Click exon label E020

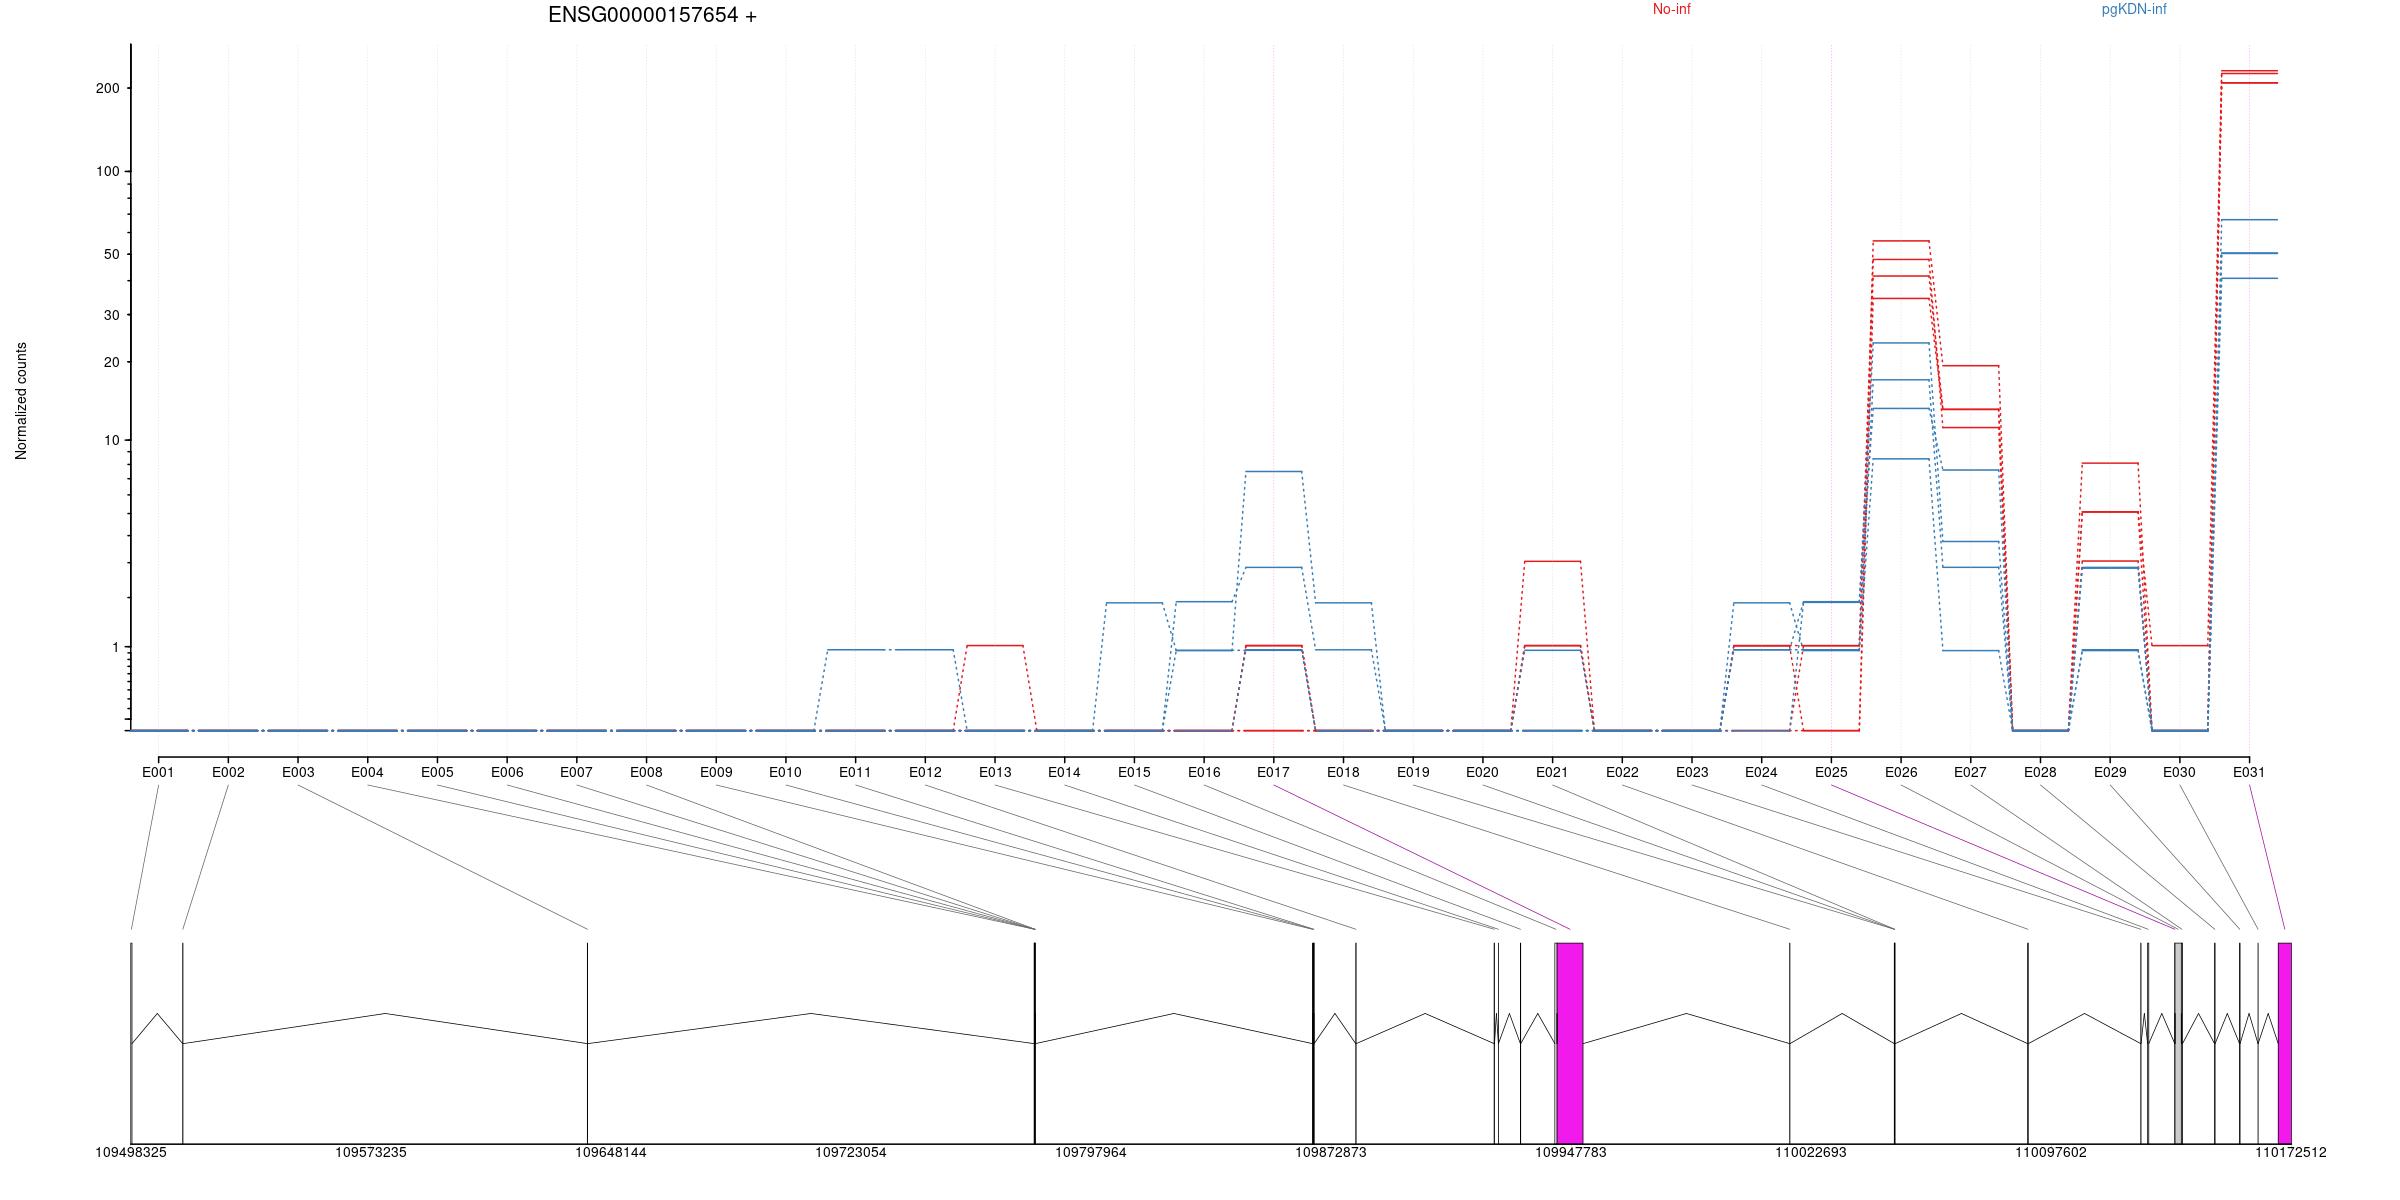coord(1482,772)
